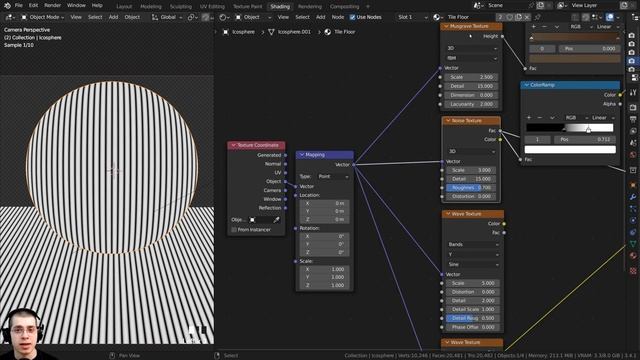Open the ColorRamp node RGB color mode dropdown
Screen dimensions: 640x360
click(x=576, y=118)
